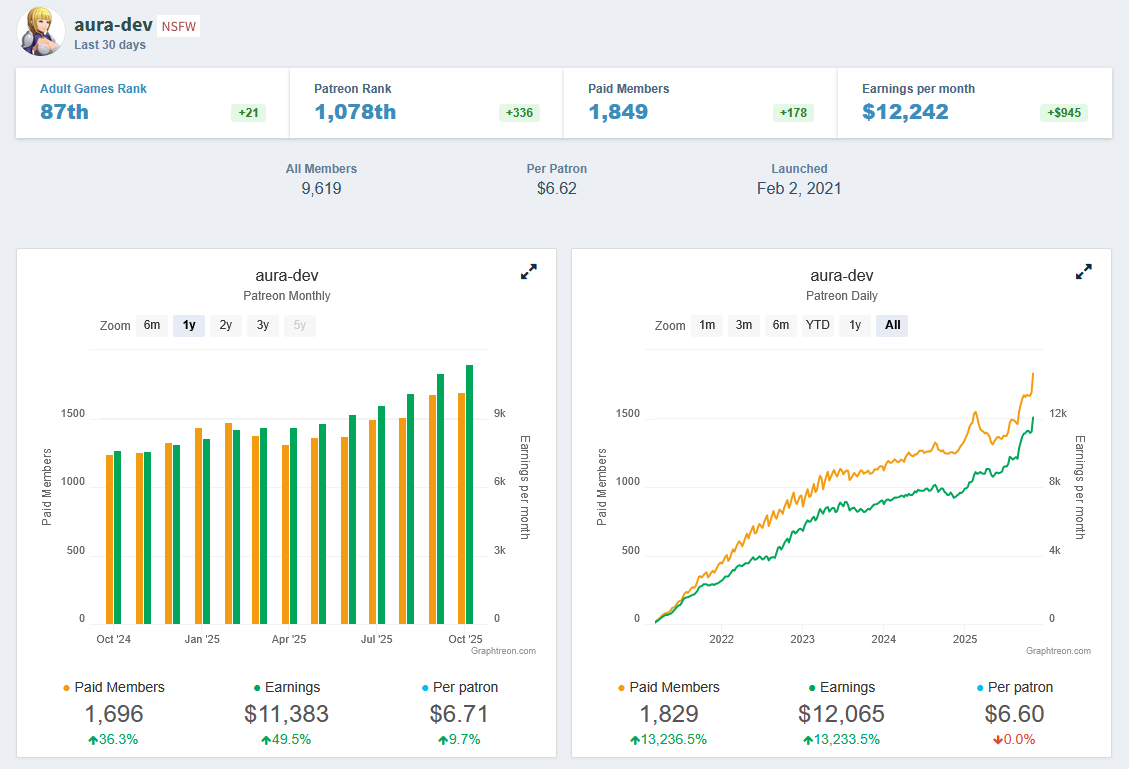This screenshot has width=1129, height=769.
Task: Click the +21 rank change badge
Action: click(x=248, y=113)
